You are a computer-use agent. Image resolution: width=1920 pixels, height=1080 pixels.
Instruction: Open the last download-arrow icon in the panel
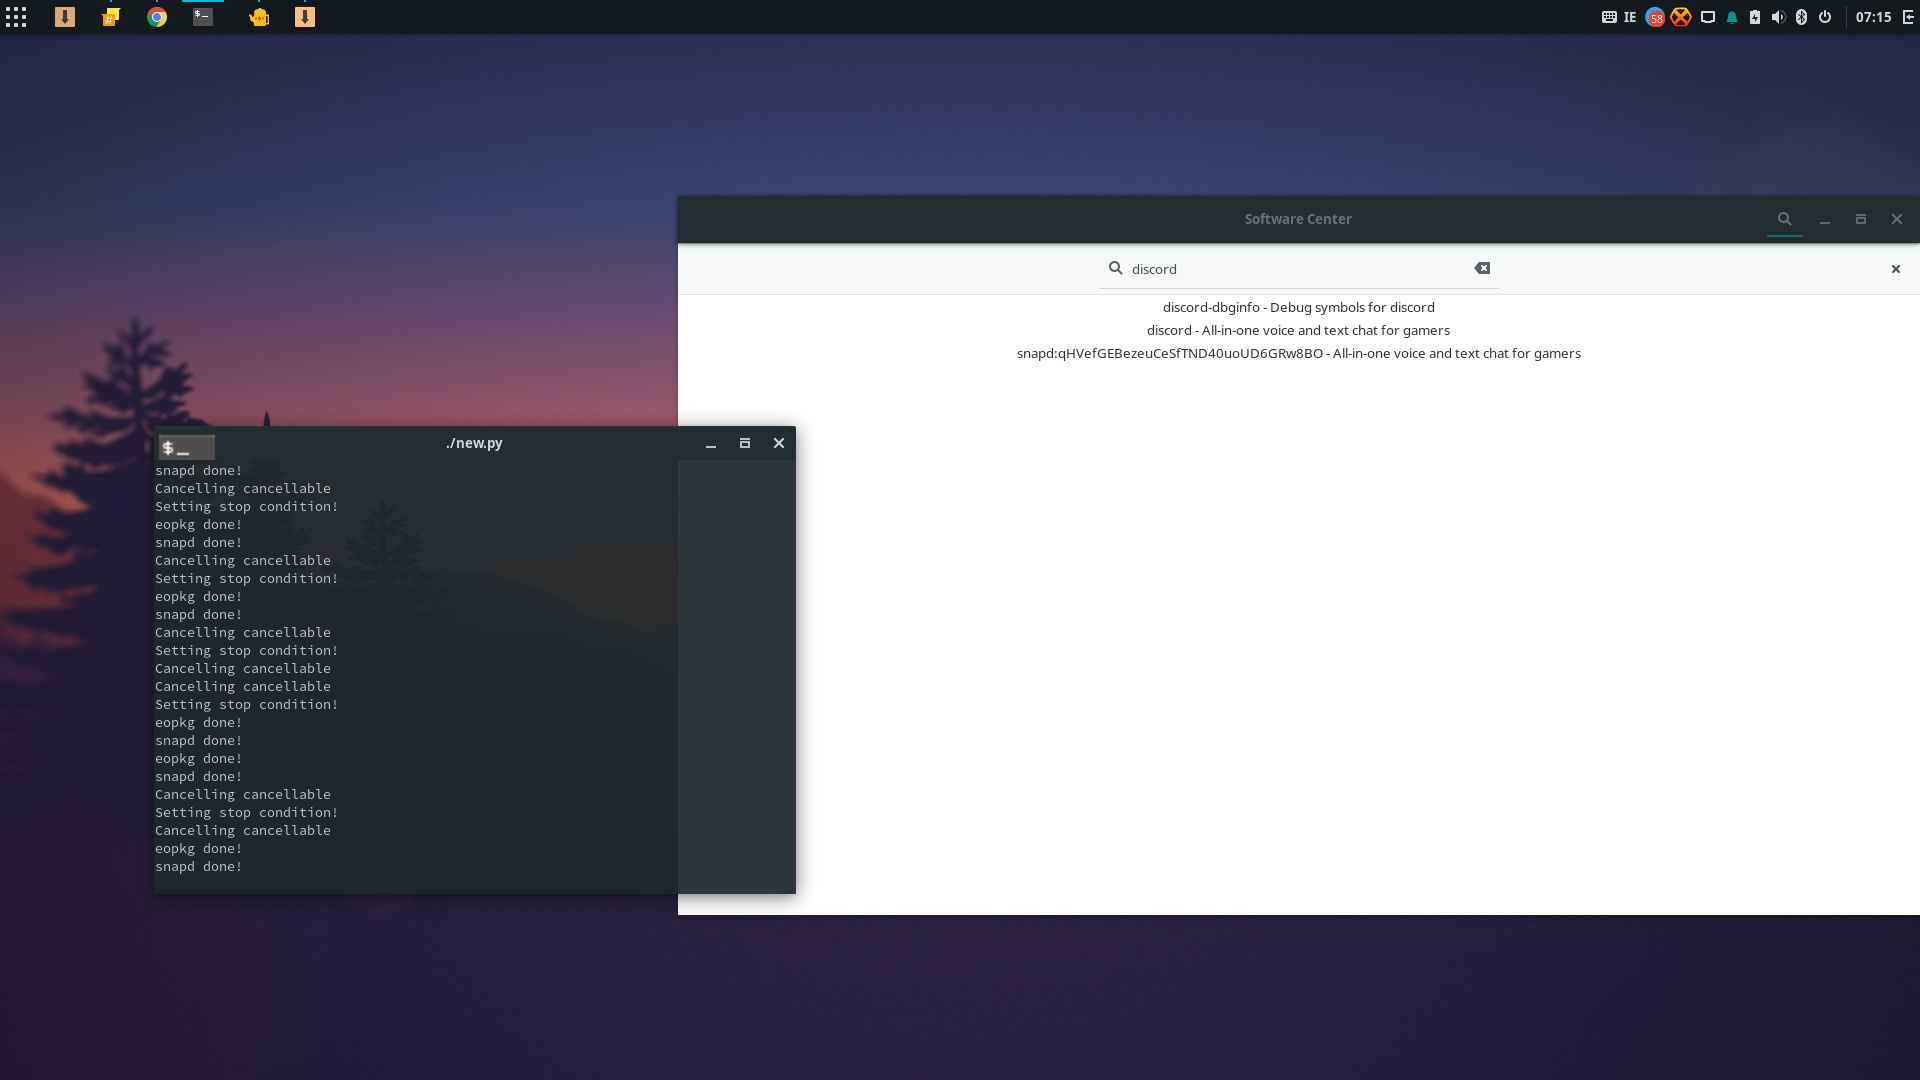point(305,17)
